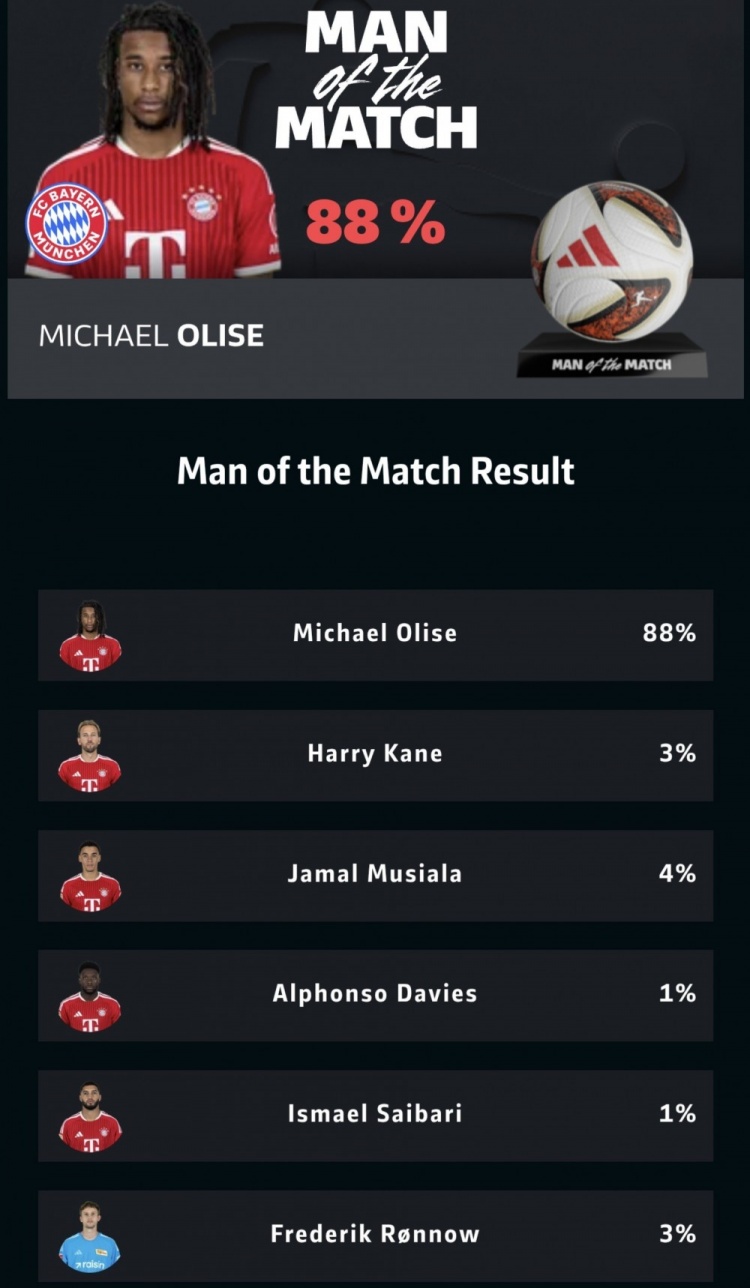
Task: Click Jamal Musiala's portrait thumbnail
Action: [90, 876]
